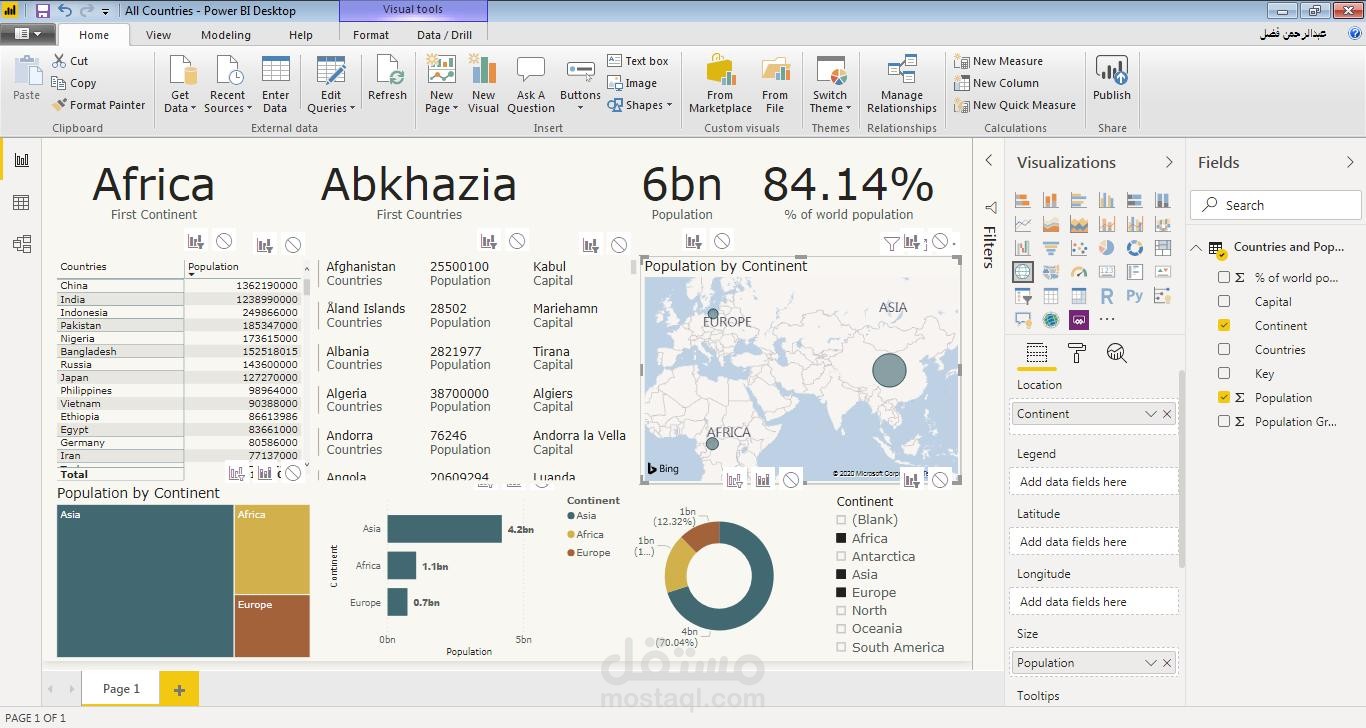1366x728 pixels.
Task: Select the Treemap visualization icon
Action: 1162,248
